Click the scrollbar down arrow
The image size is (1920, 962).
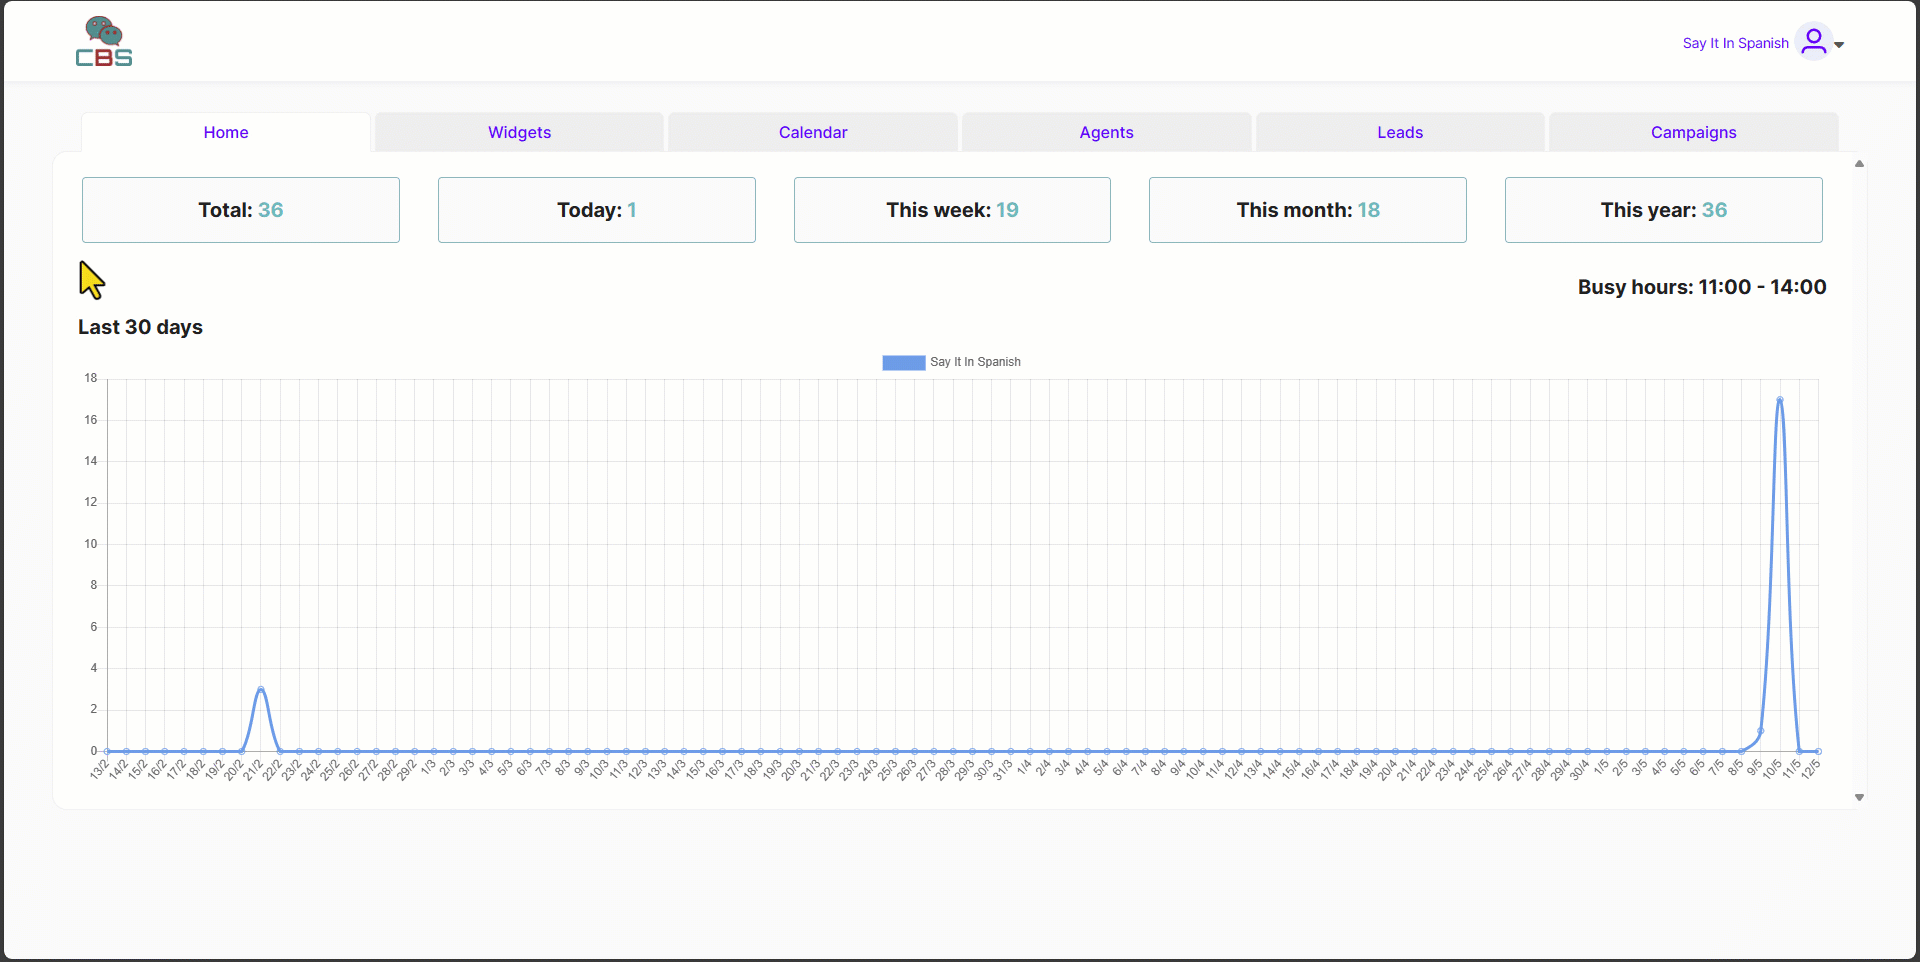(x=1859, y=797)
